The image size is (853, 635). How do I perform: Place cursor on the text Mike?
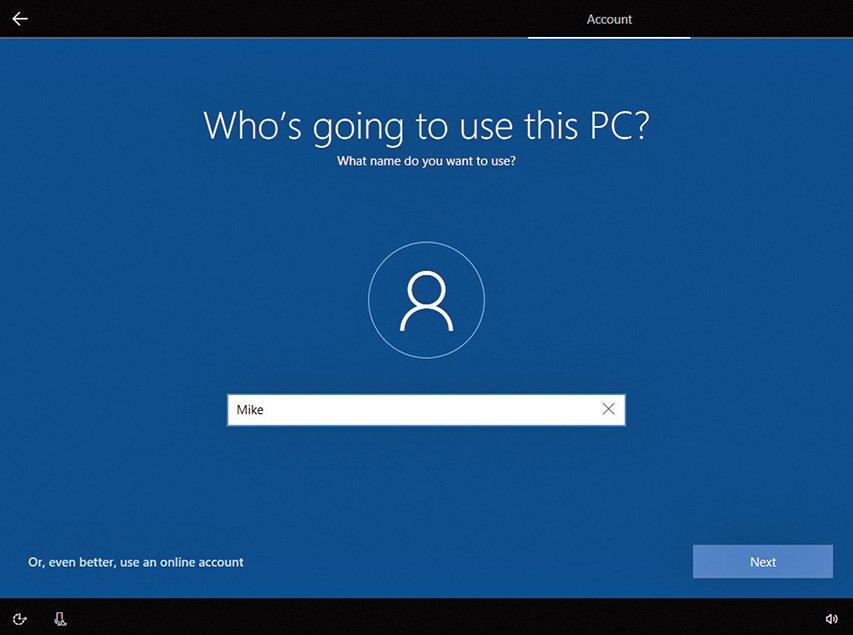[250, 409]
